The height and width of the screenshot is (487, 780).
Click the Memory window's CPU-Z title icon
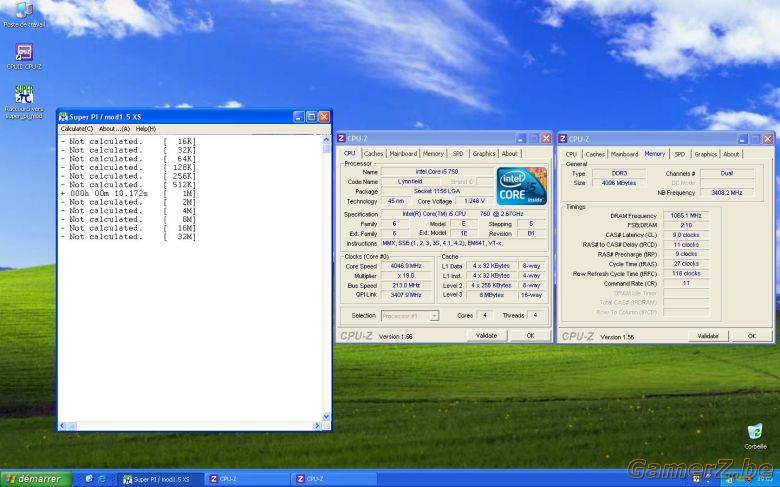tap(563, 139)
